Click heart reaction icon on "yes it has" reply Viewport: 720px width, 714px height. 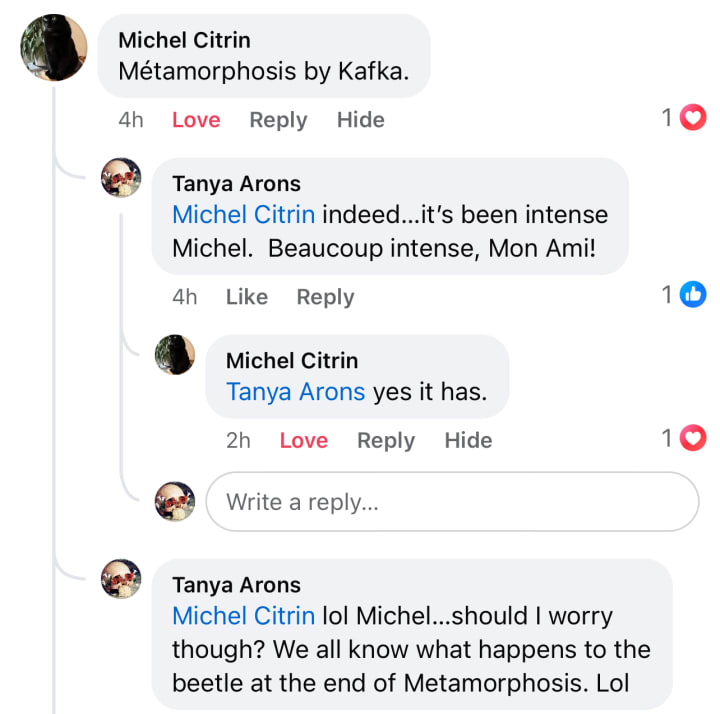click(692, 438)
